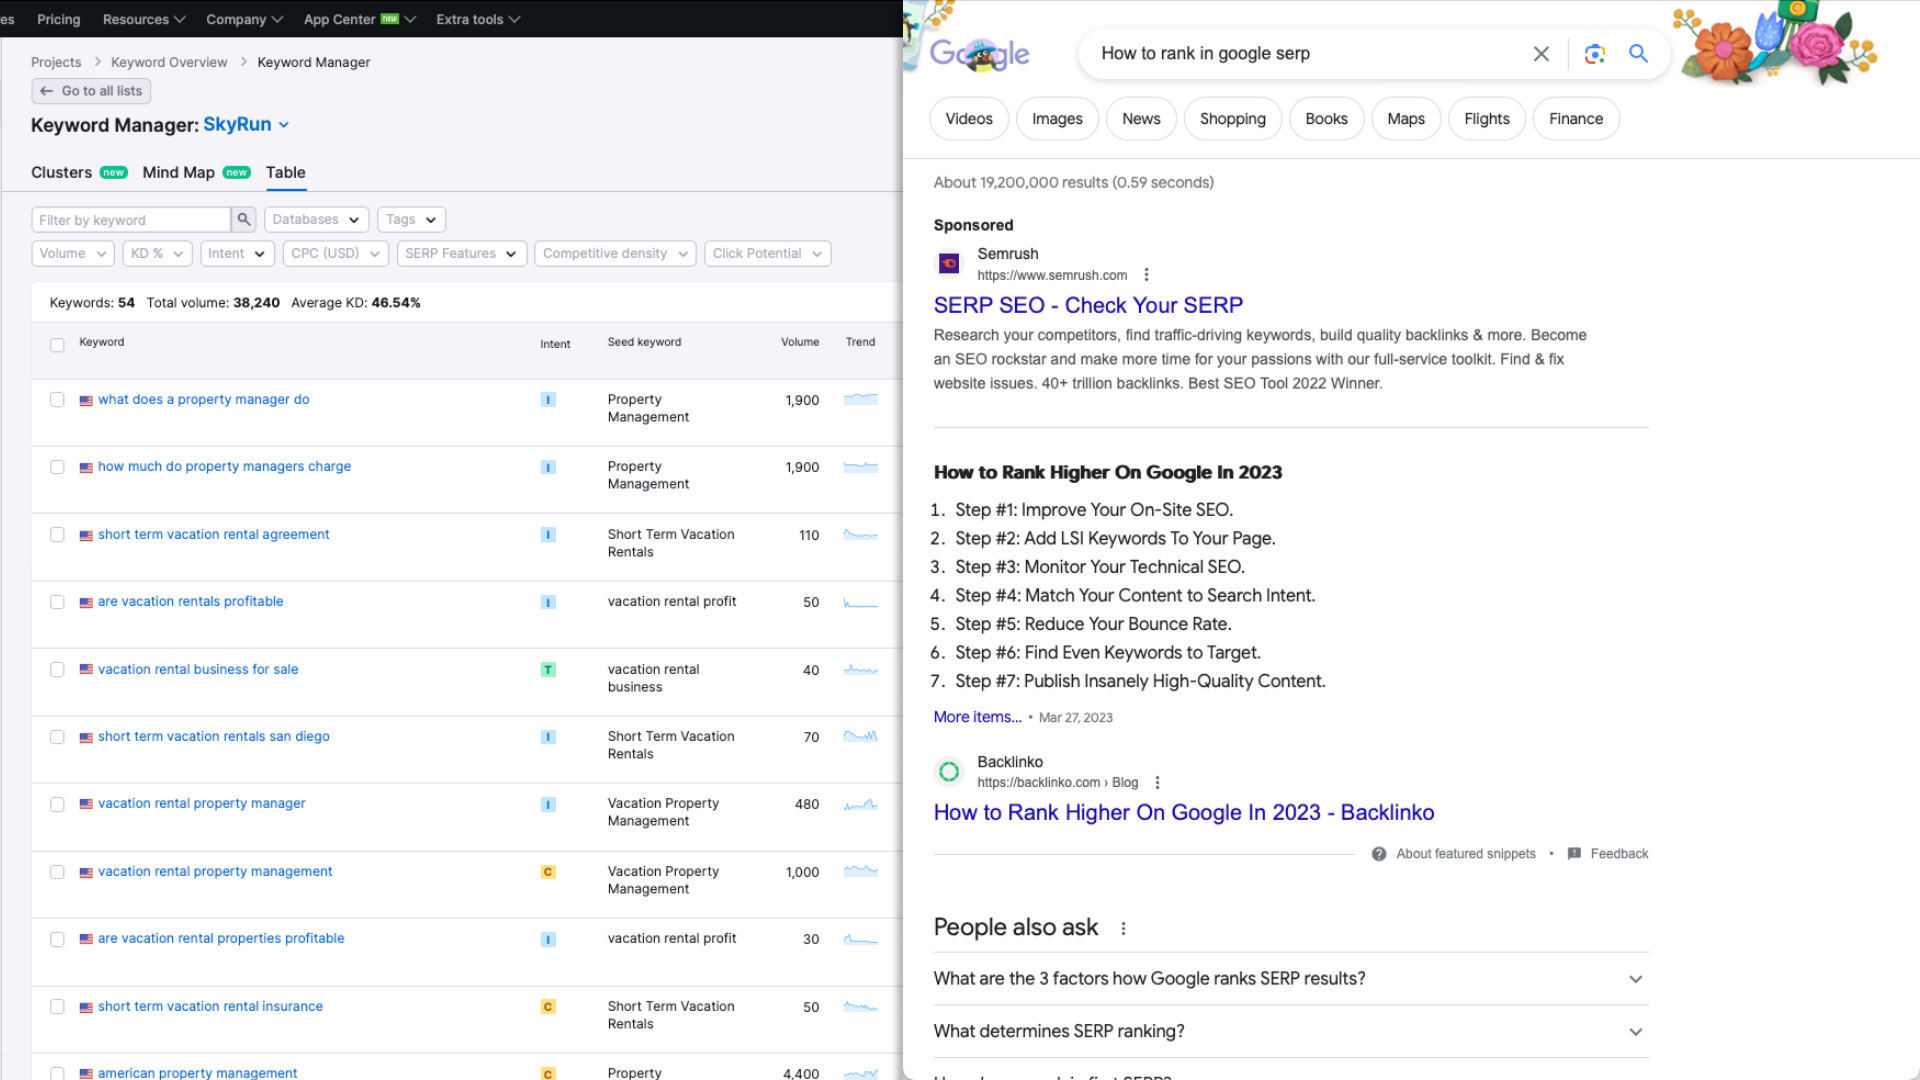The width and height of the screenshot is (1920, 1080).
Task: Expand the 'What determines SERP ranking?' question
Action: tap(1636, 1032)
